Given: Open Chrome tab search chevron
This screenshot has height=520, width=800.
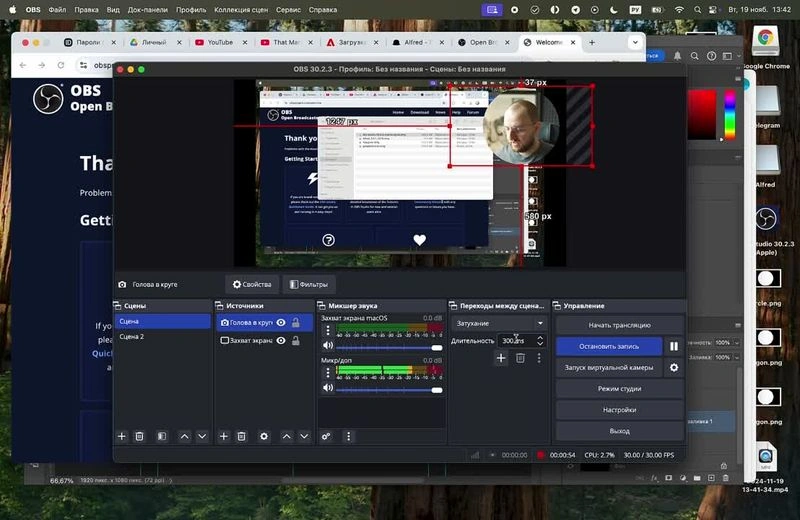Looking at the screenshot, I should [635, 42].
